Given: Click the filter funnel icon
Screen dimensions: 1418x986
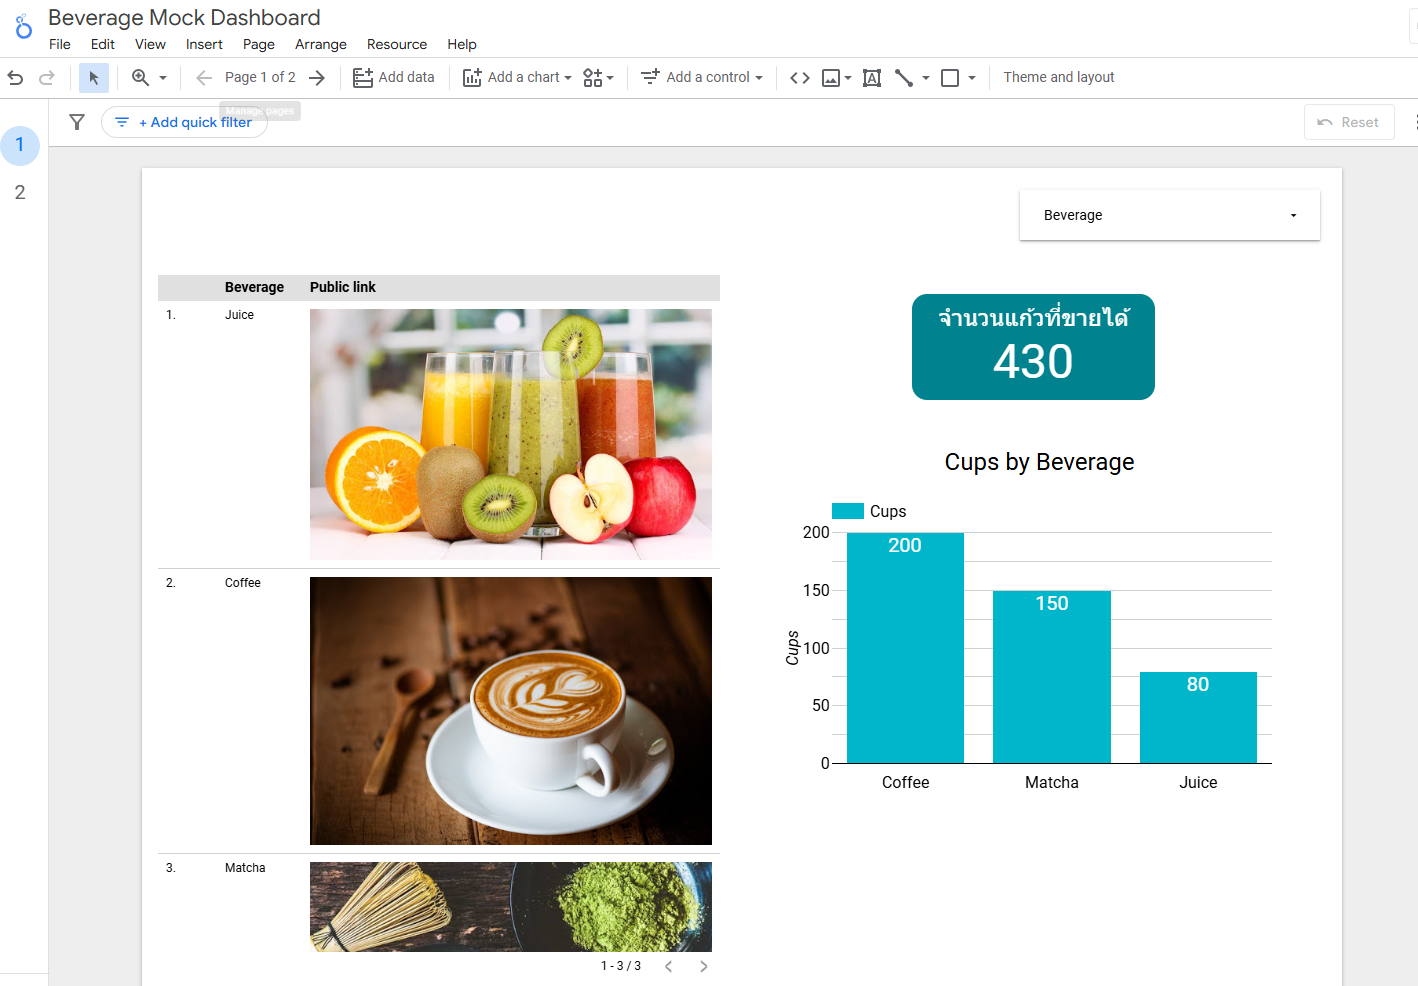Looking at the screenshot, I should point(77,122).
